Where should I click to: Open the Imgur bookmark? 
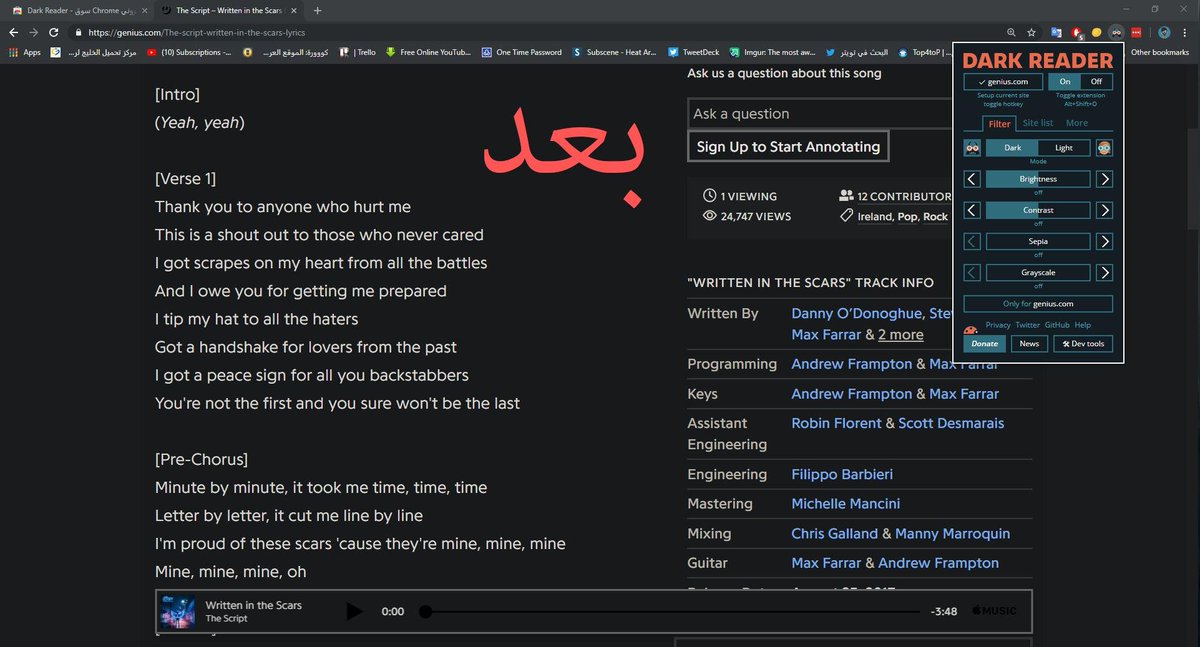tap(770, 52)
